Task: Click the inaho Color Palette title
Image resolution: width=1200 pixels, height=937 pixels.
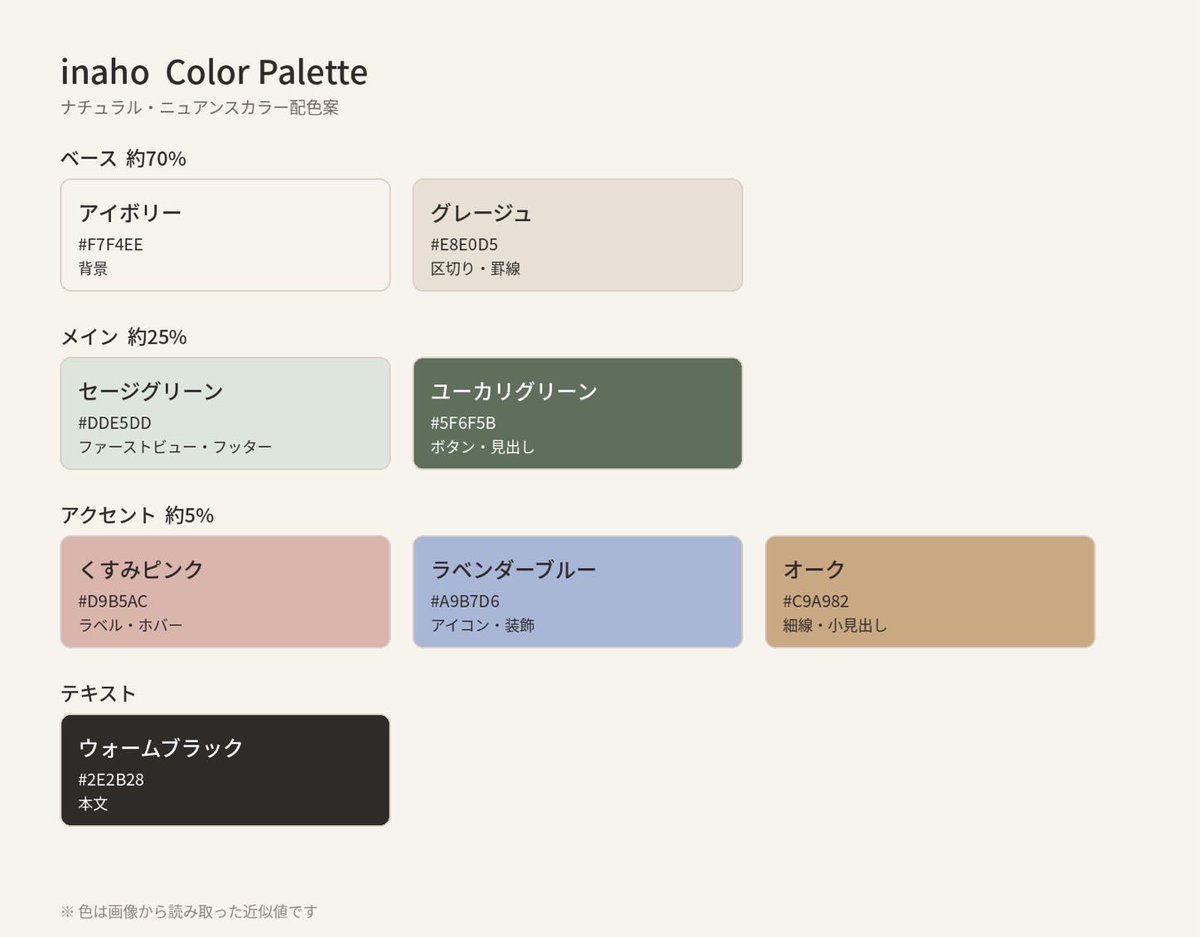Action: click(x=214, y=72)
